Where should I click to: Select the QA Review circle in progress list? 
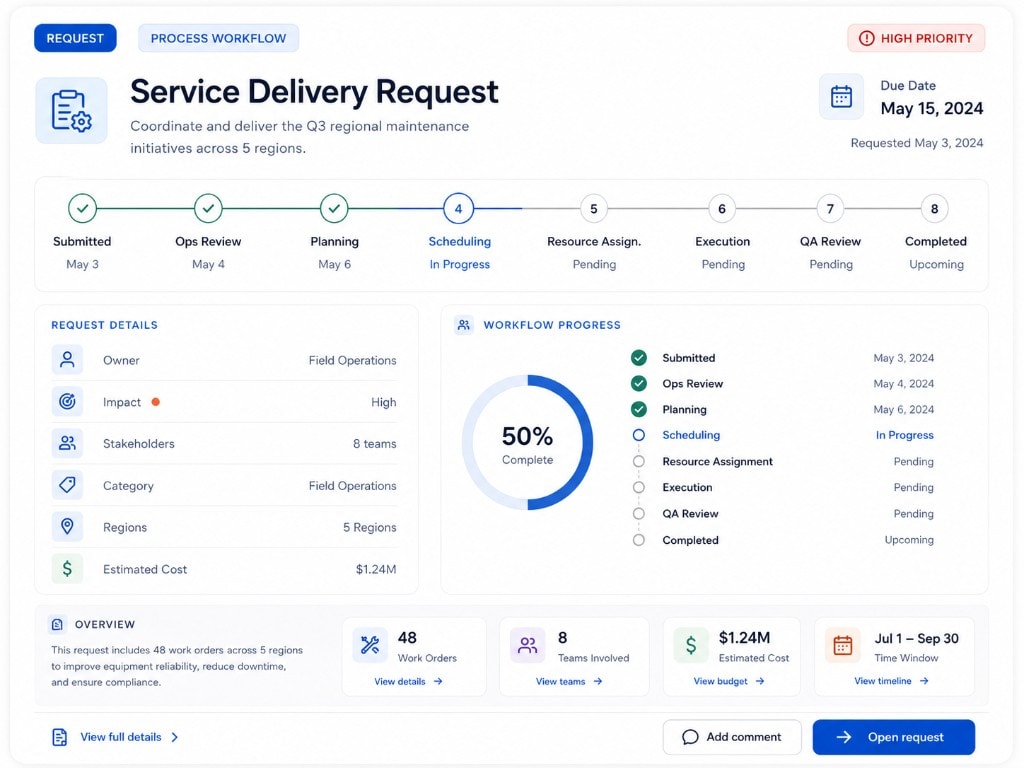click(x=639, y=513)
